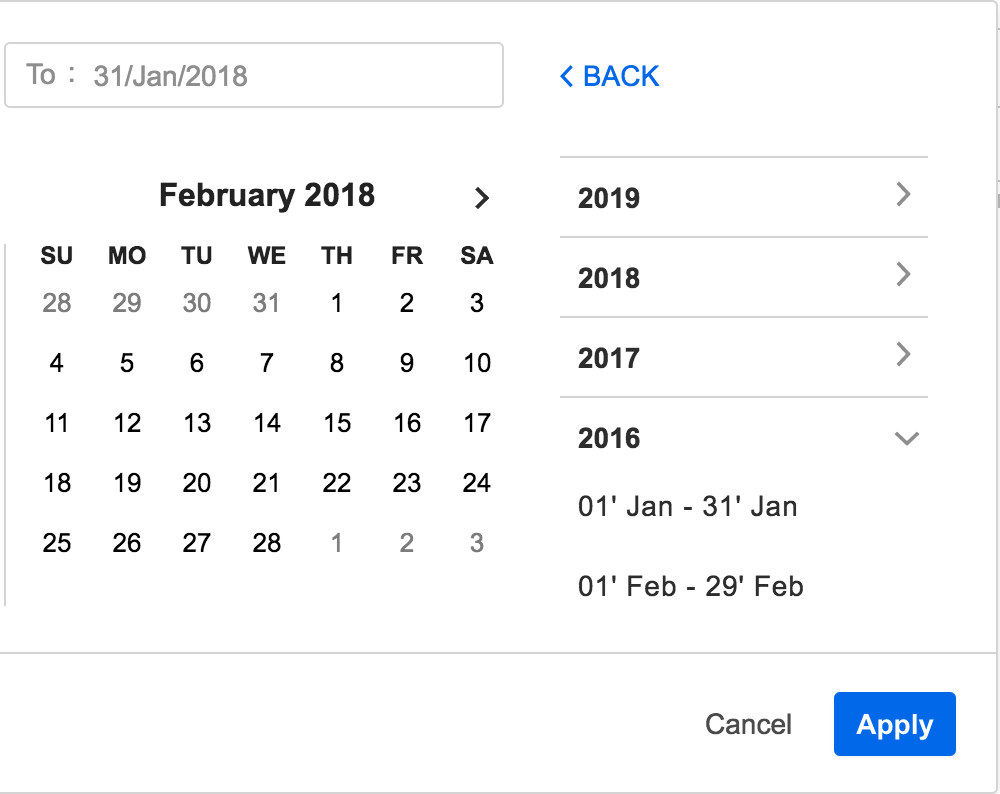The height and width of the screenshot is (794, 1000).
Task: Expand the 2018 year row
Action: point(743,277)
